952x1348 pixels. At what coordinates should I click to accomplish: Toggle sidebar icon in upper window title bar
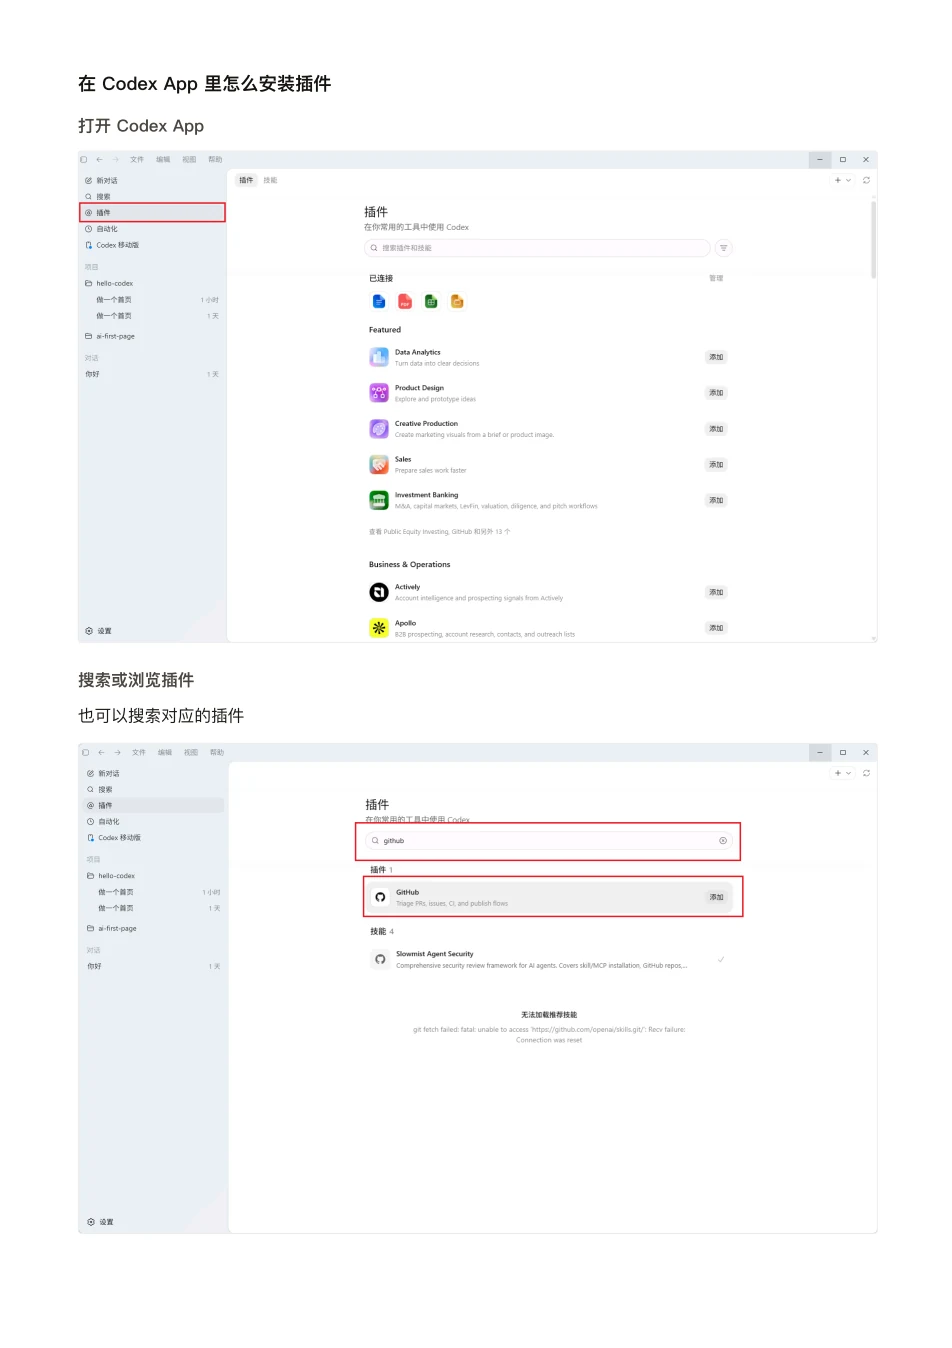tap(84, 159)
